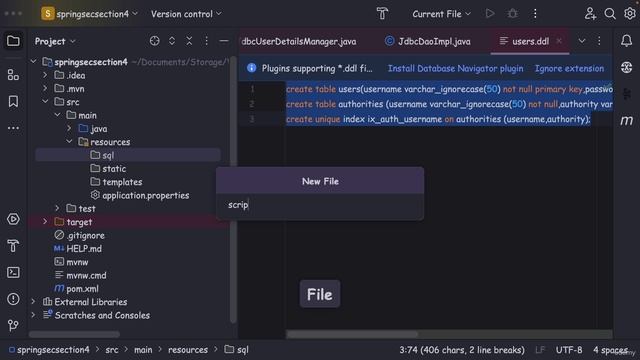
Task: Select HELP.md file
Action: pos(78,249)
